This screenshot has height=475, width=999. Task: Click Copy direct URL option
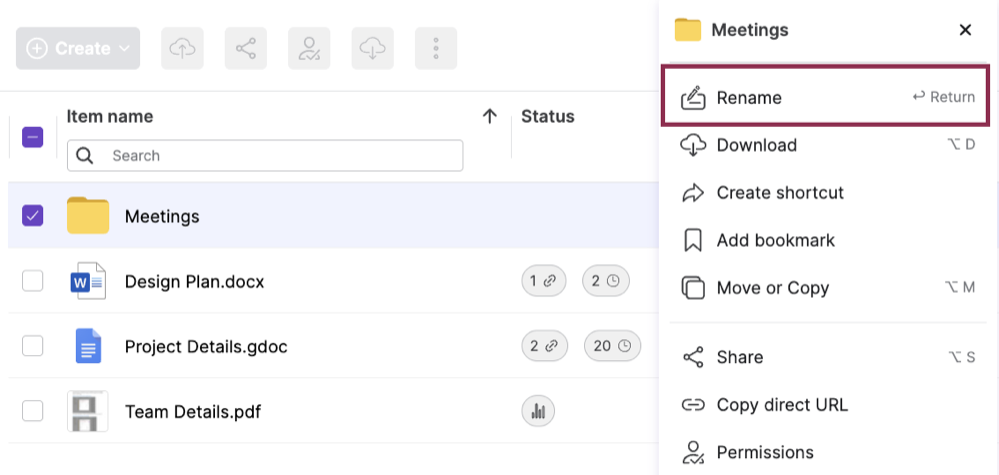[x=781, y=405]
